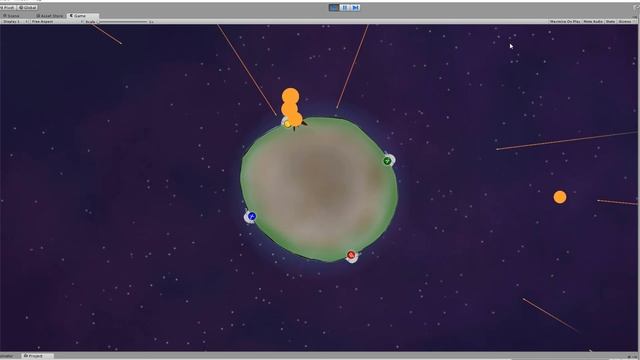Open the Display 1 dropdown
This screenshot has width=640, height=360.
click(15, 21)
